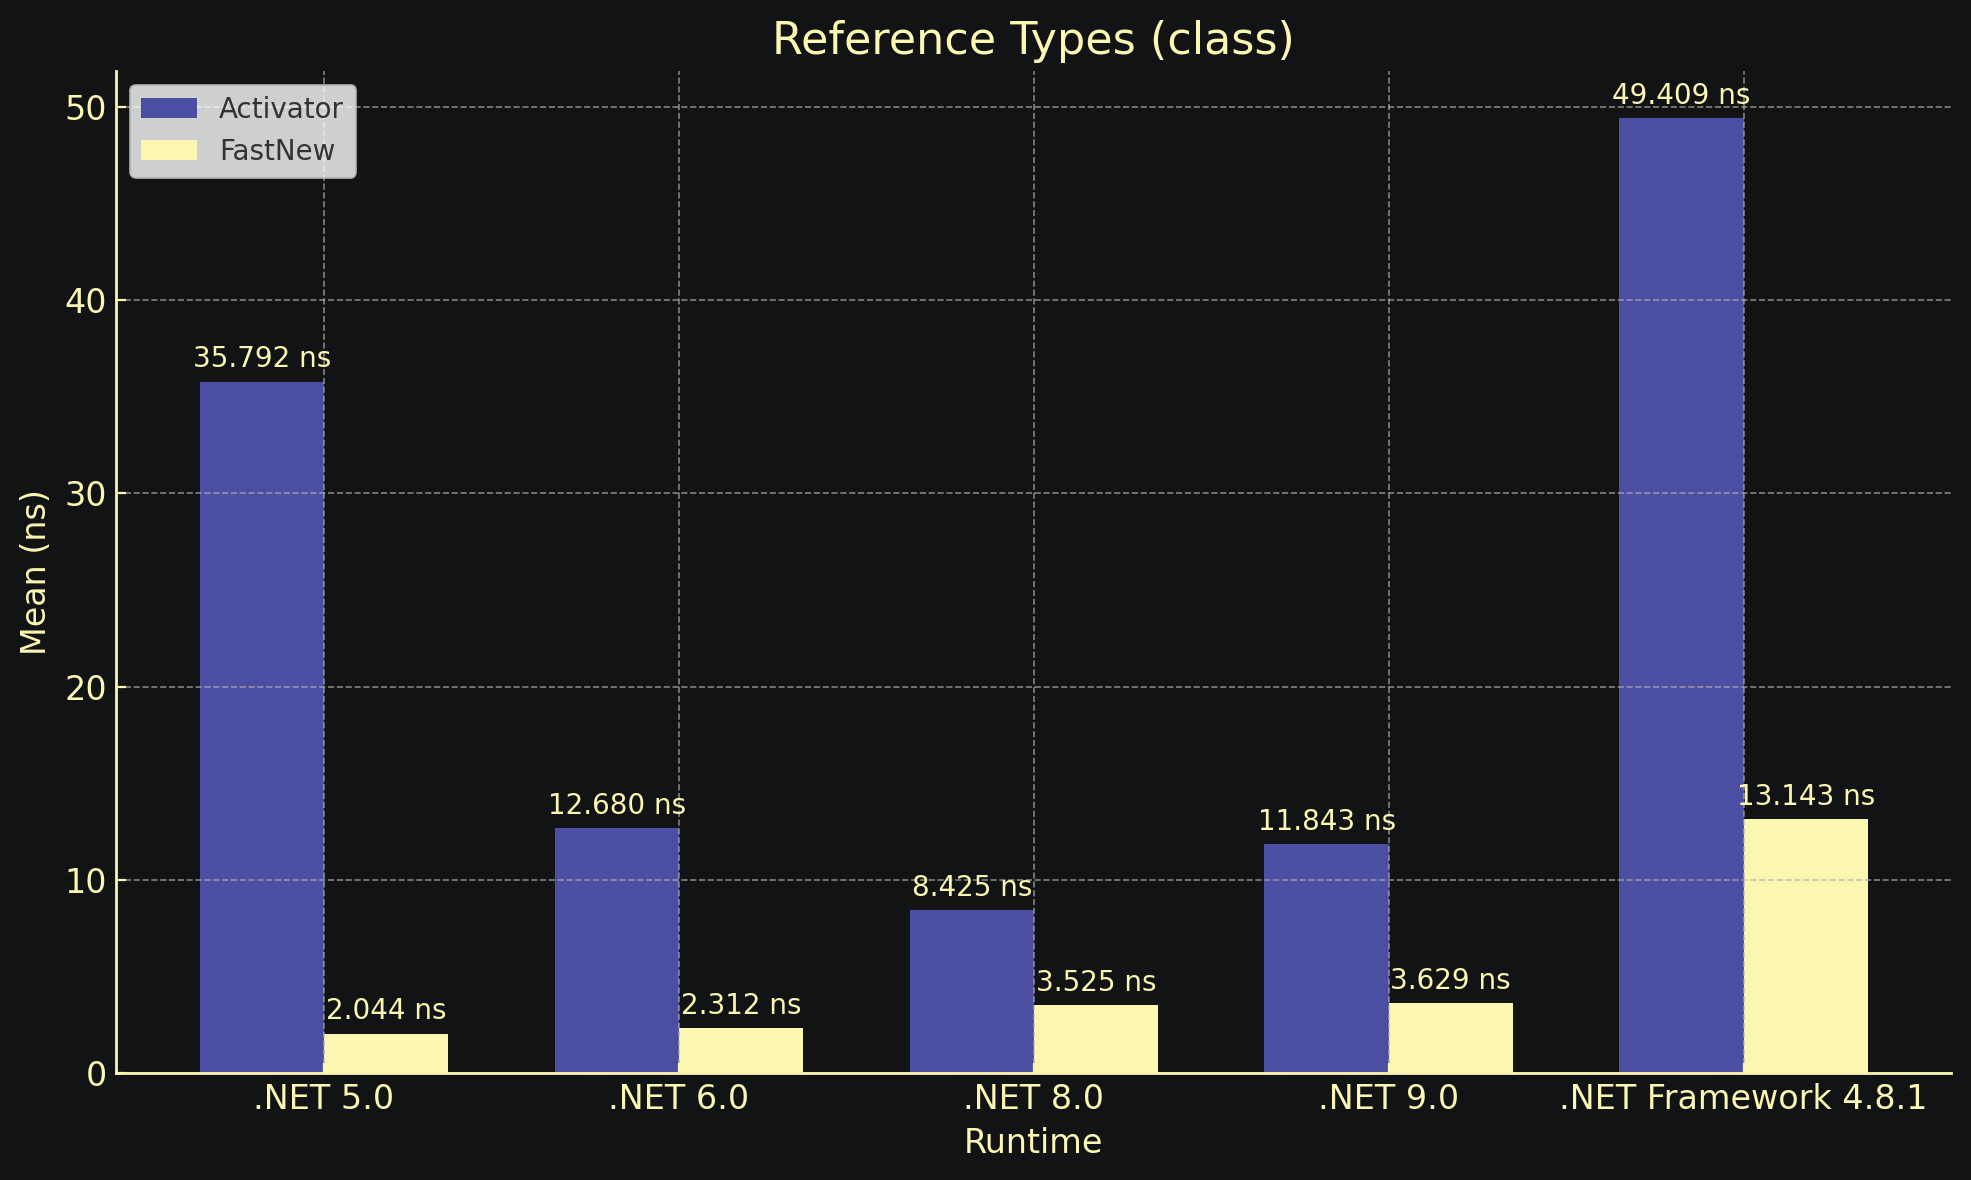Click the FastNew legend label

[277, 150]
